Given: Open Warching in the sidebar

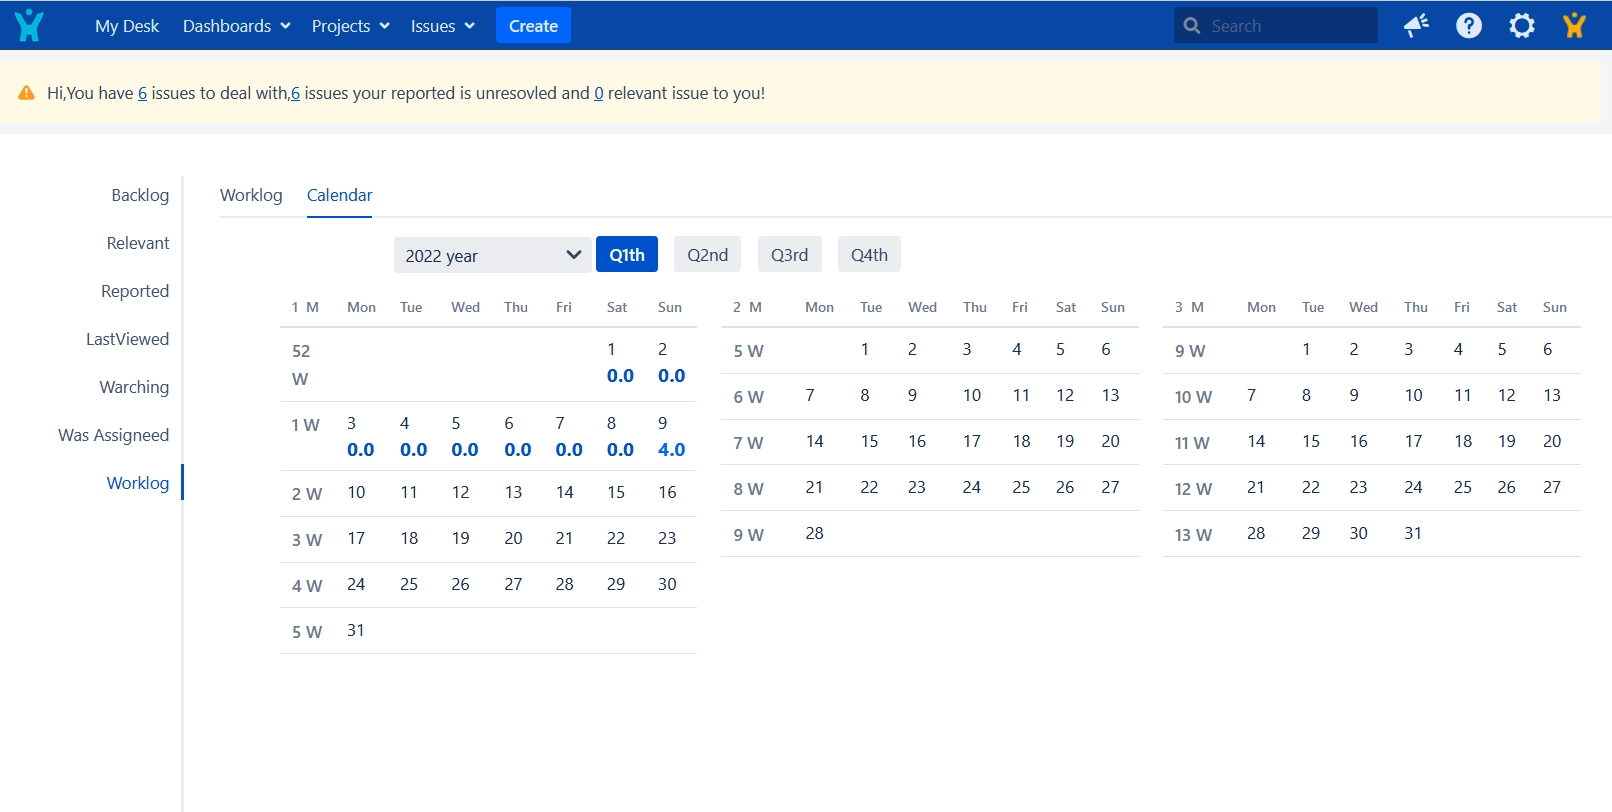Looking at the screenshot, I should [134, 387].
